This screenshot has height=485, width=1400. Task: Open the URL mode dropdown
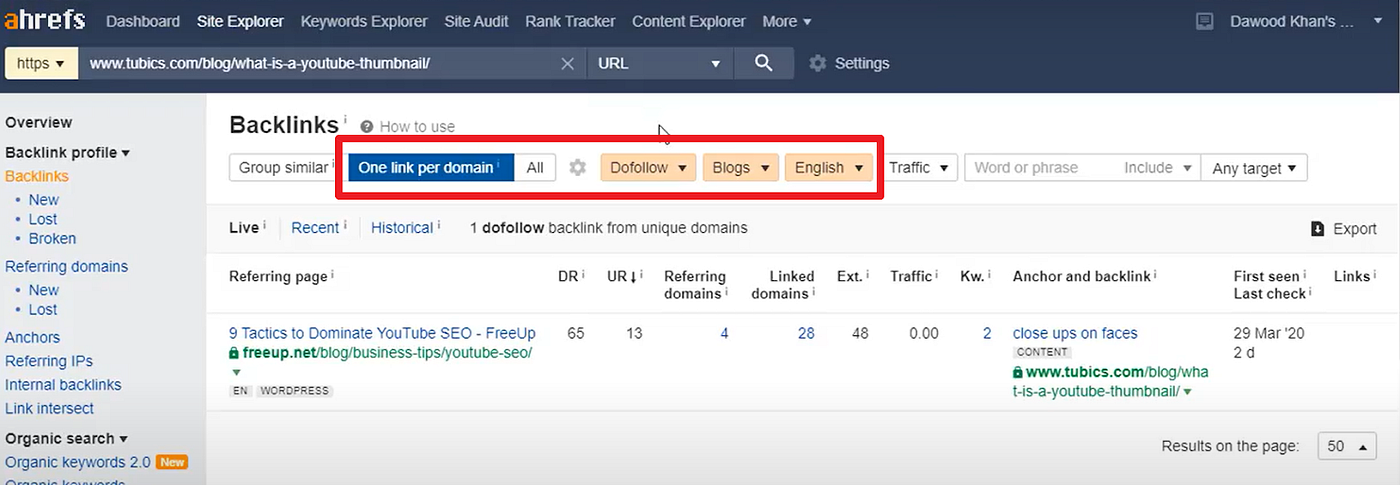pos(660,63)
